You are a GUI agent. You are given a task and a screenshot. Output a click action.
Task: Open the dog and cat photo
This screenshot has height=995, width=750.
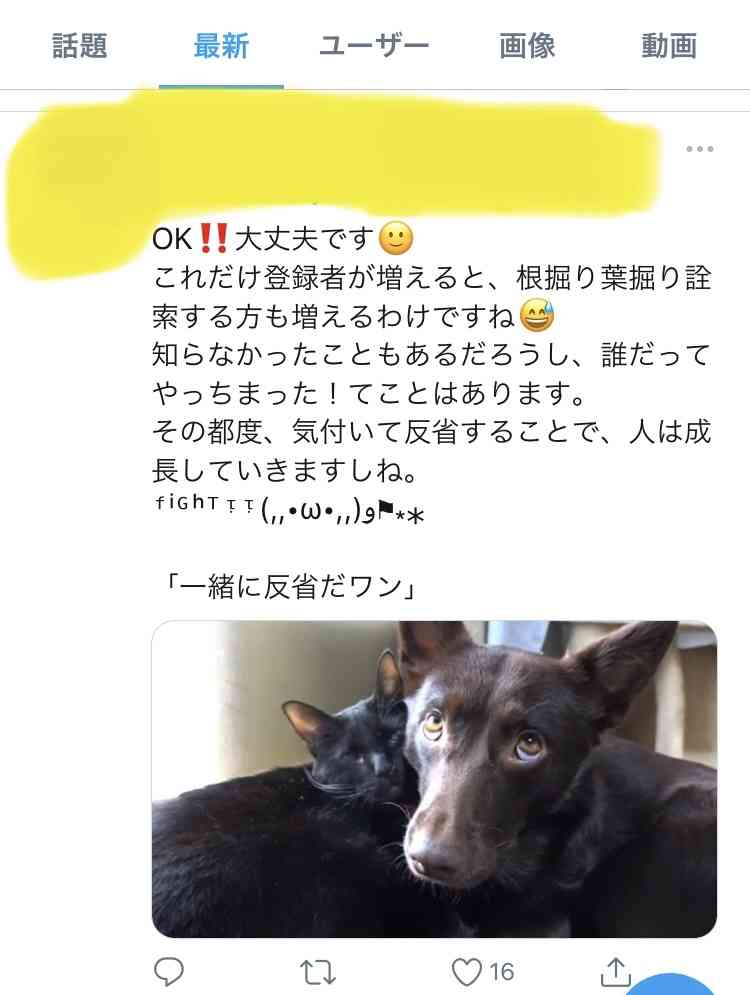coord(434,779)
